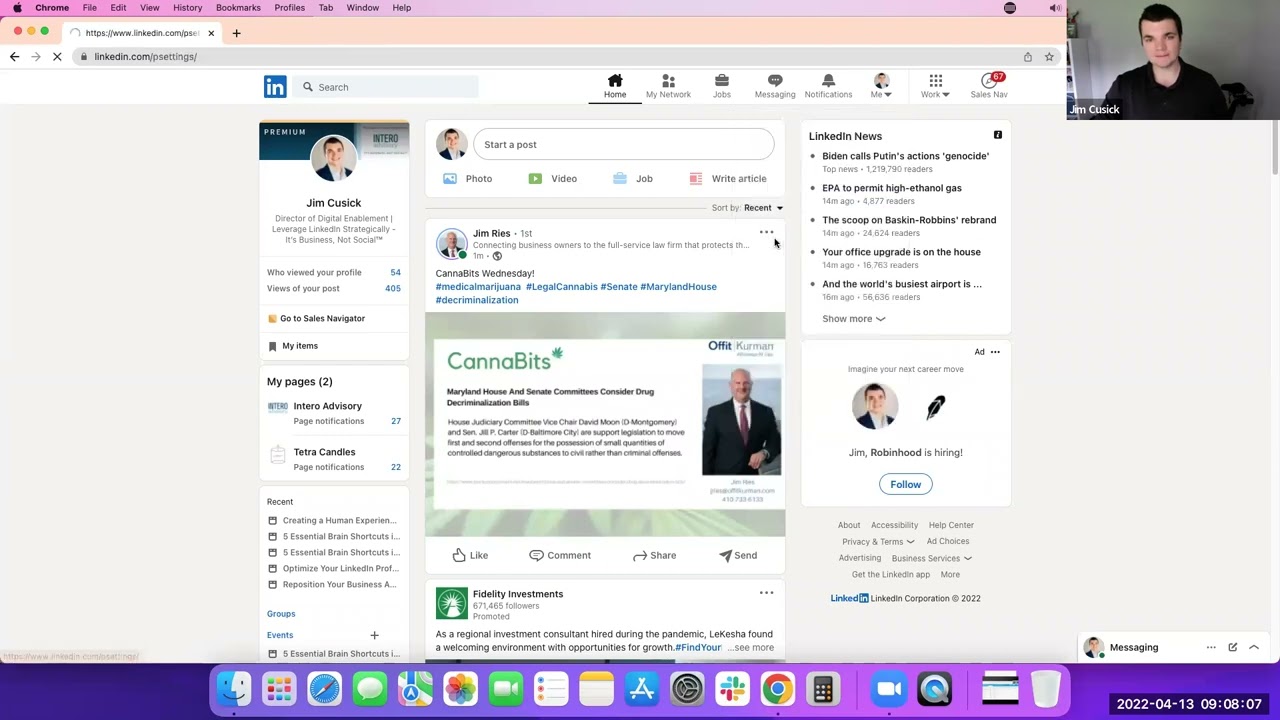Choose Write article under start a post
This screenshot has height=720, width=1280.
click(x=728, y=179)
